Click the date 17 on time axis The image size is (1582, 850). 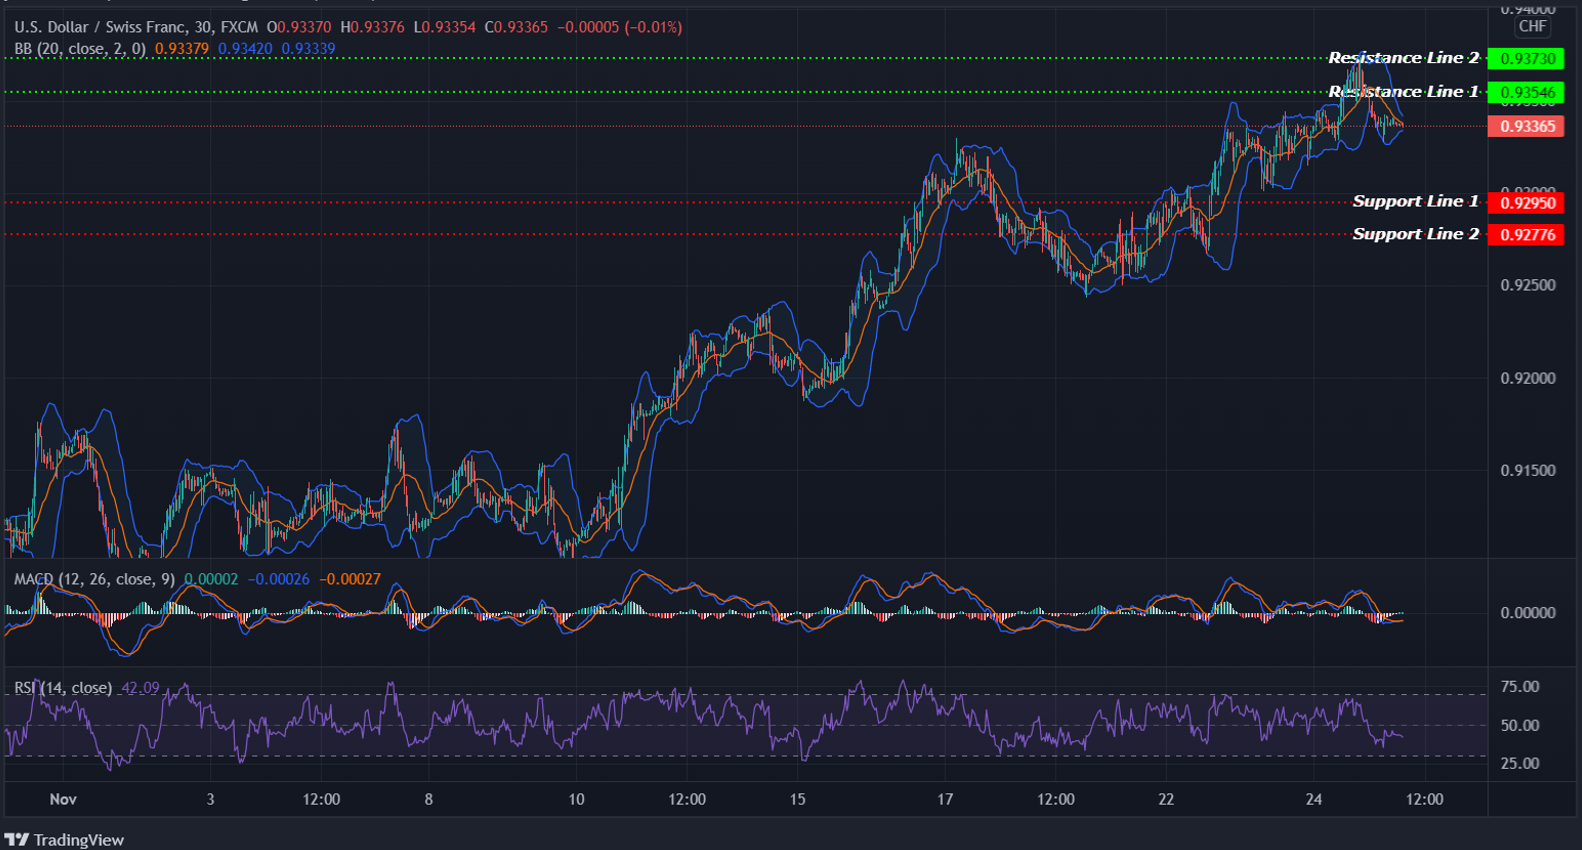[945, 799]
